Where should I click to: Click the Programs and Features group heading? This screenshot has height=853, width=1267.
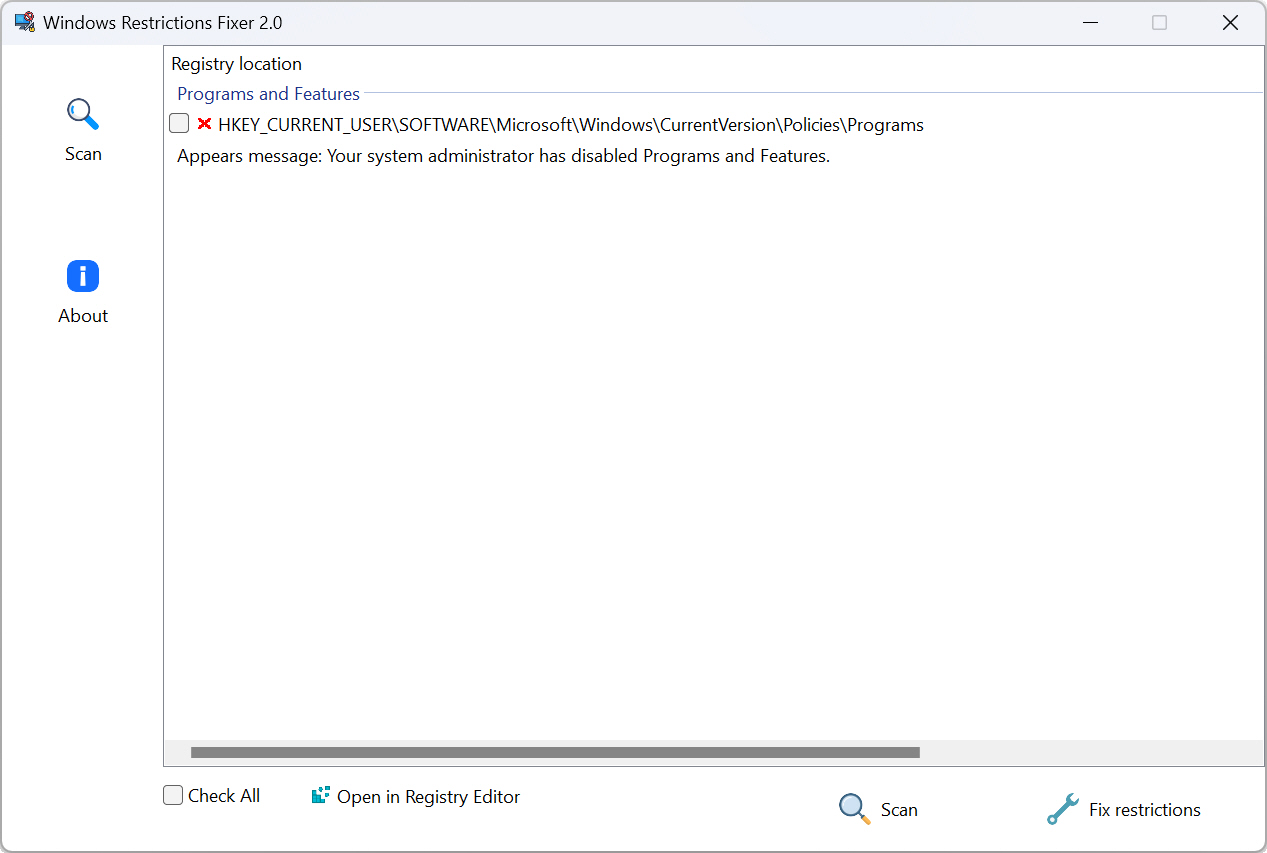tap(268, 93)
